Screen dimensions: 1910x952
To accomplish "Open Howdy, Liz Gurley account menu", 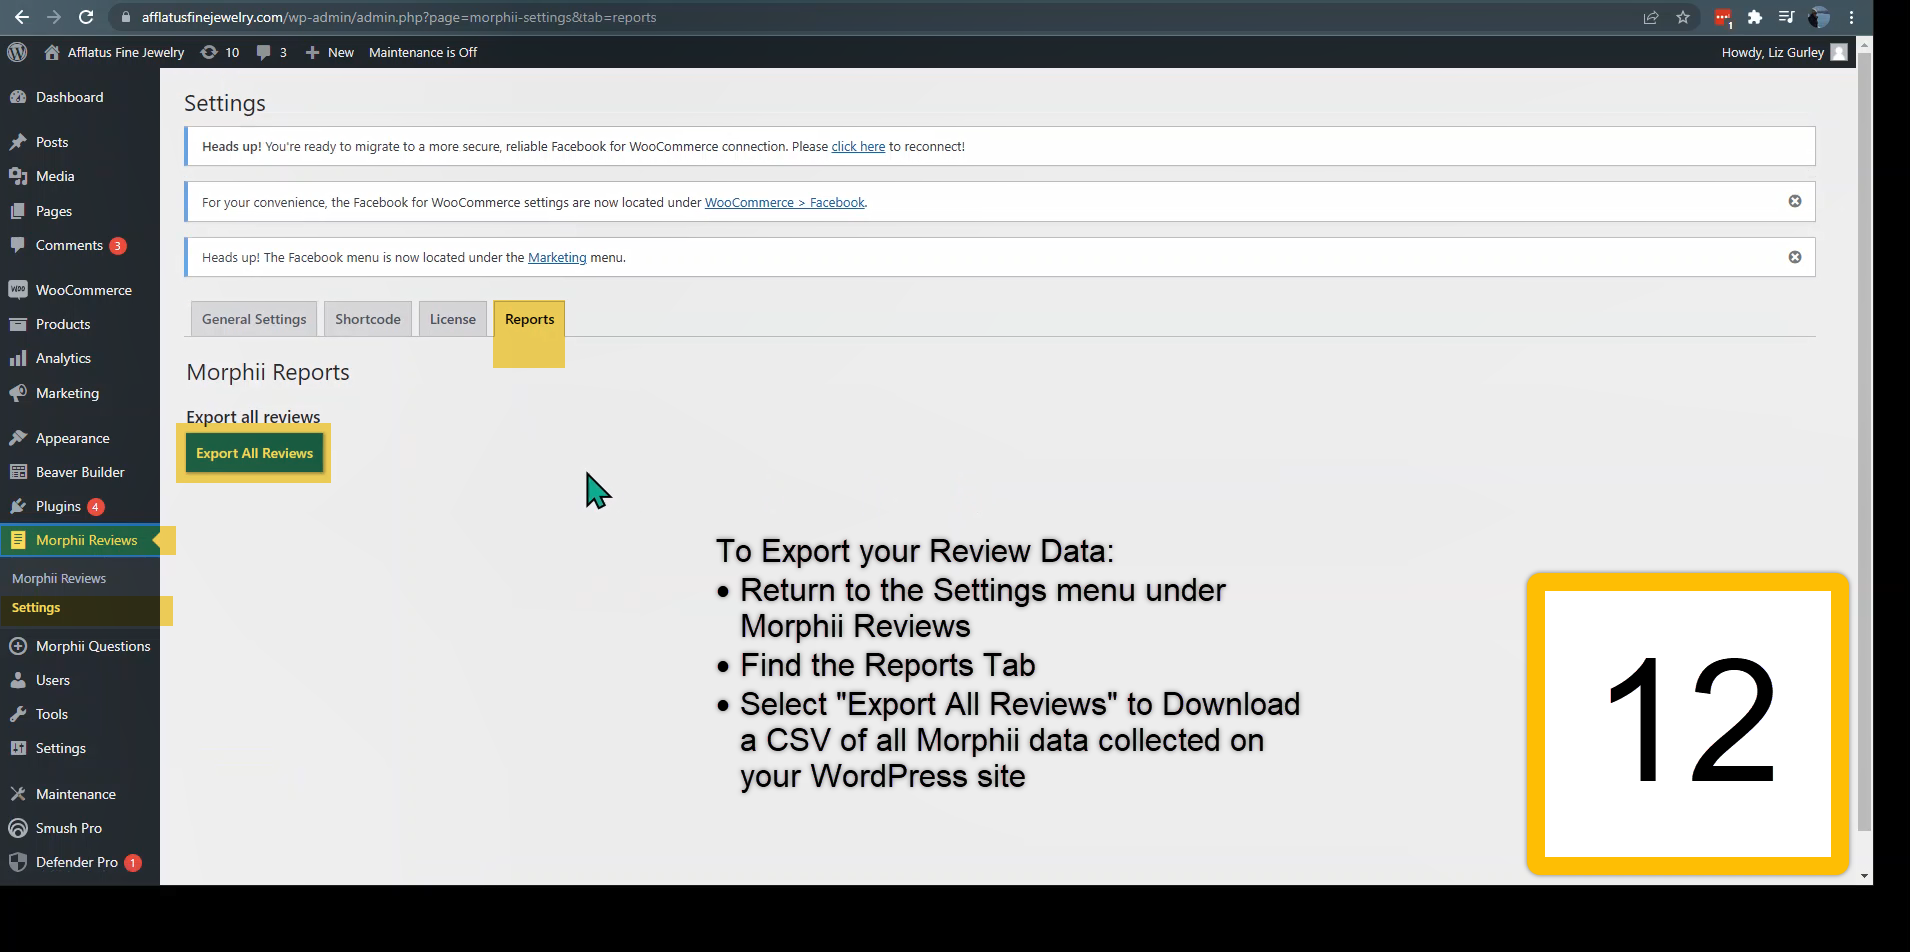I will (x=1784, y=52).
